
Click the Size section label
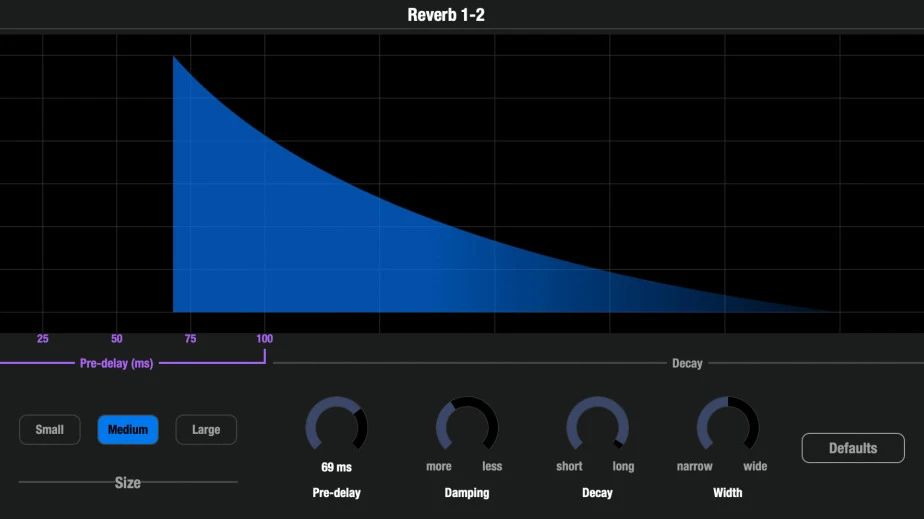point(128,483)
